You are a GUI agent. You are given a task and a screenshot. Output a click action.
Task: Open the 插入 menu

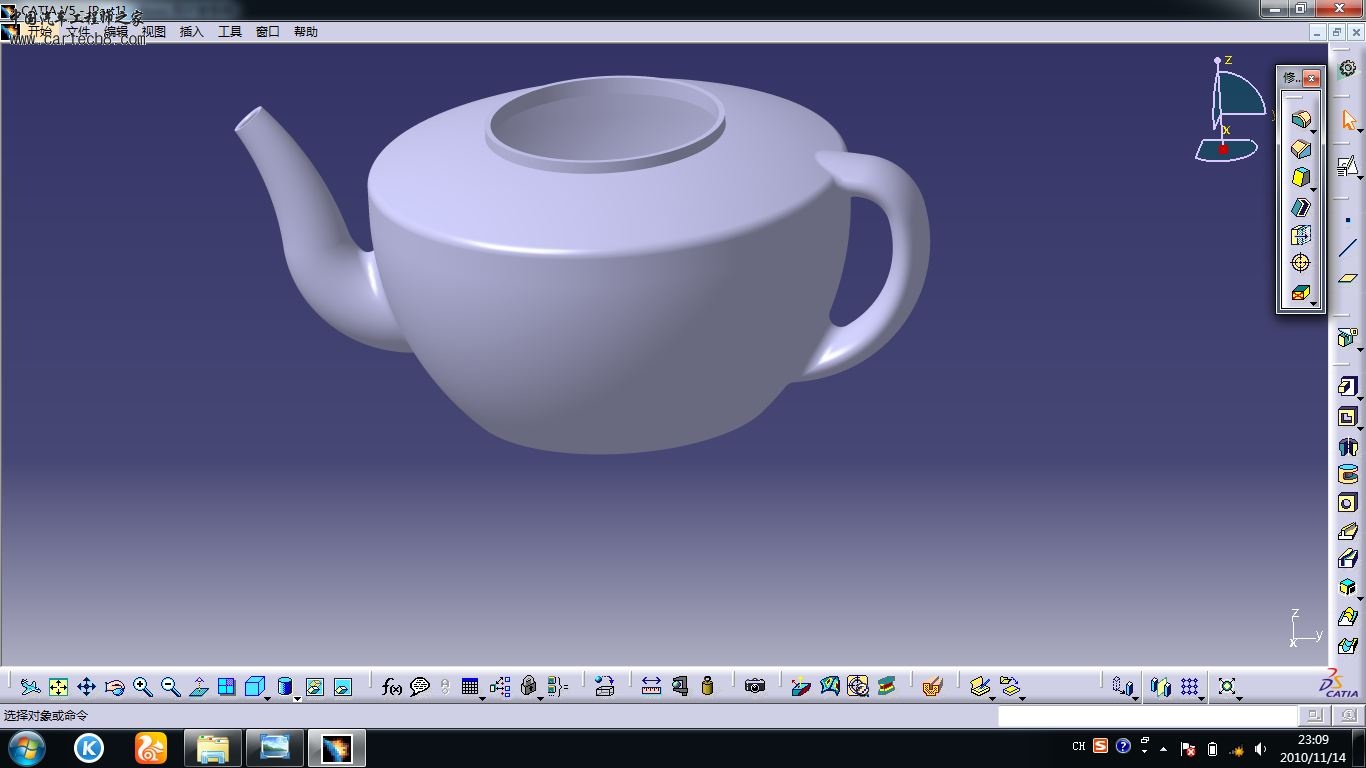pyautogui.click(x=191, y=32)
